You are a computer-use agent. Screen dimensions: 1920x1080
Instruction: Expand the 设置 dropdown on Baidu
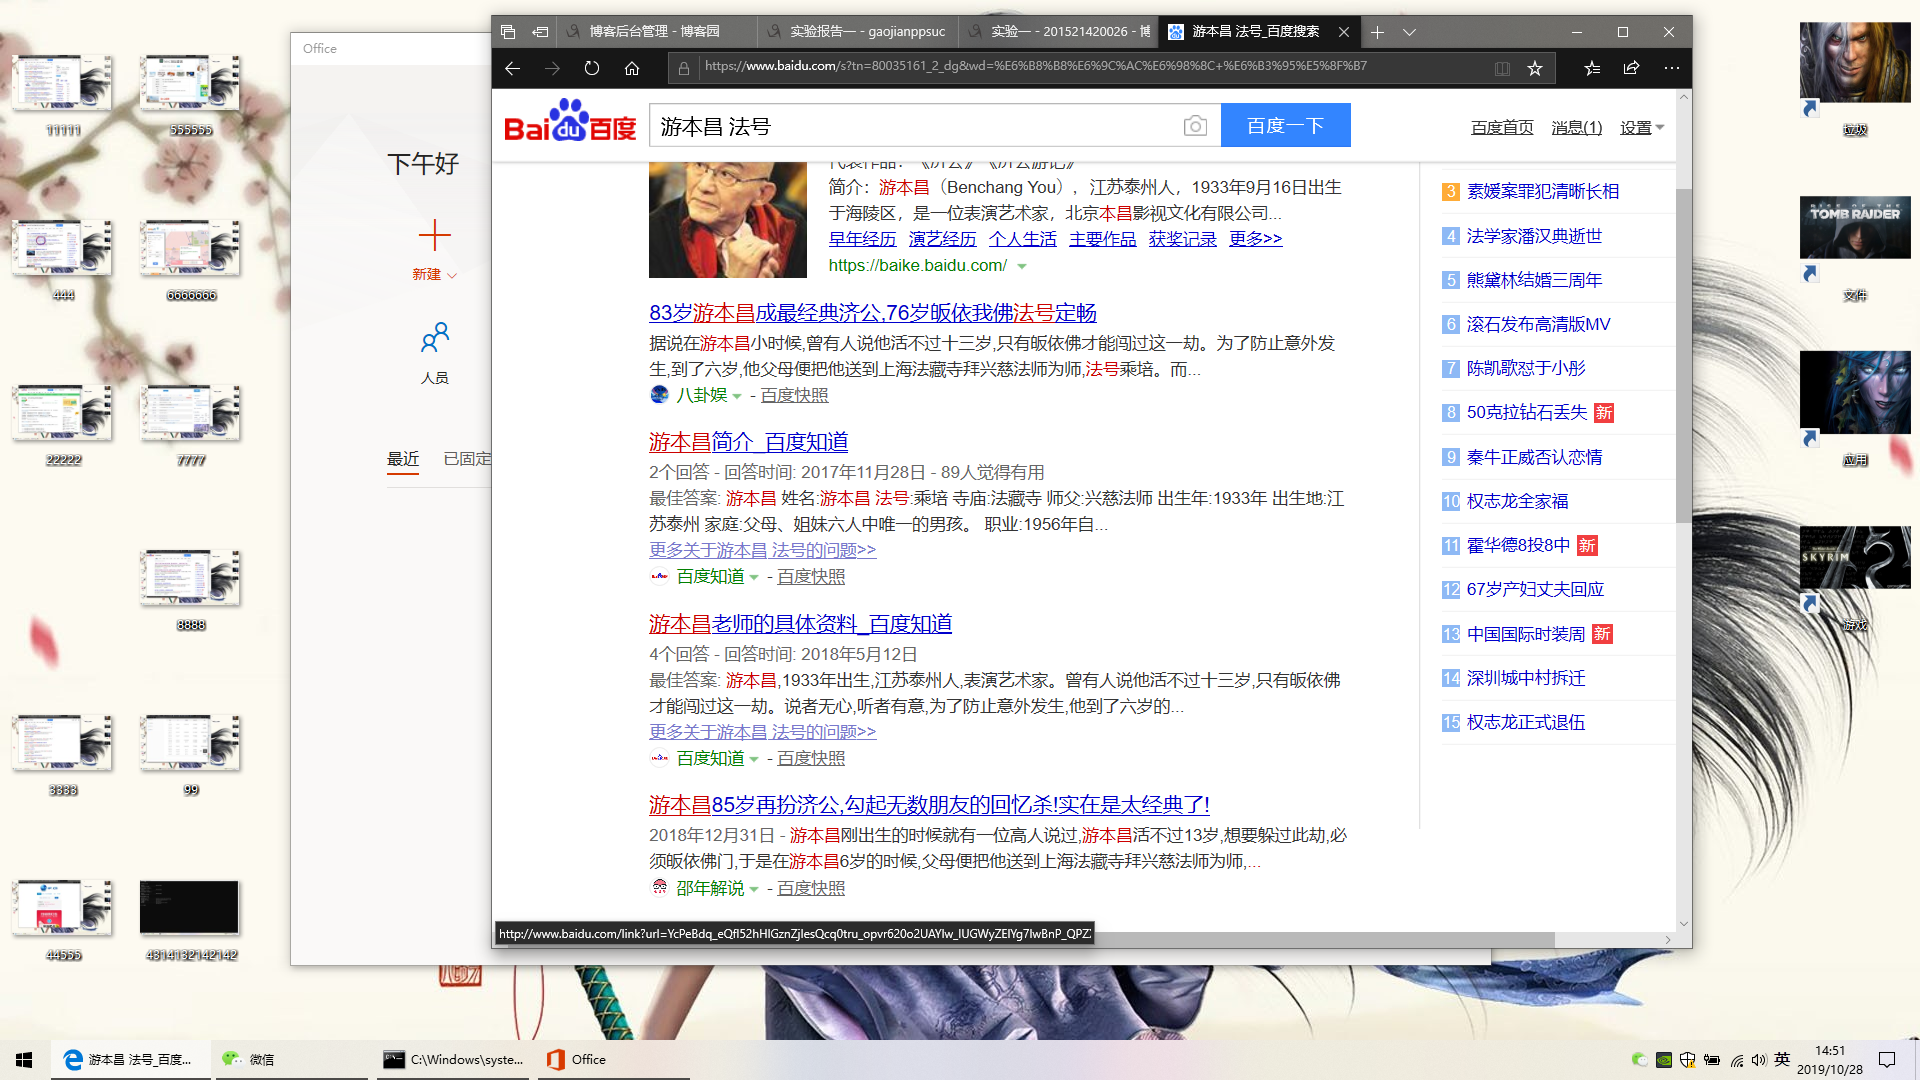1642,127
